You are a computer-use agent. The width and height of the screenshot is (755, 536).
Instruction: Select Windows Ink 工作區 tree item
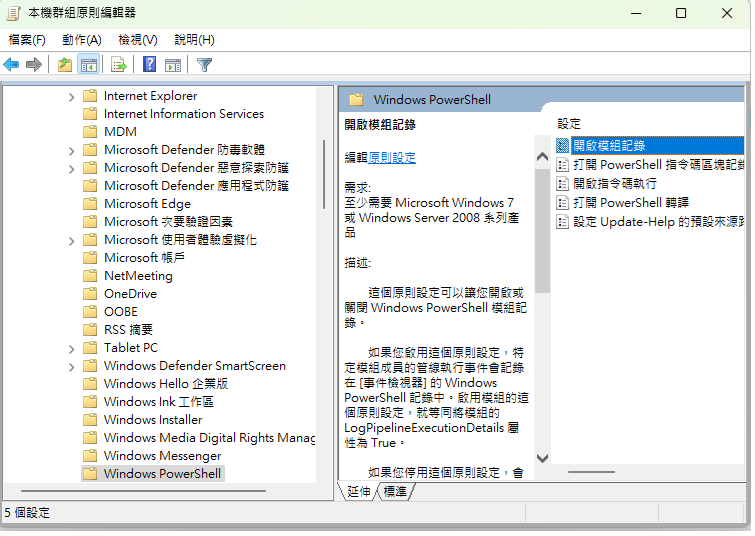click(x=159, y=402)
